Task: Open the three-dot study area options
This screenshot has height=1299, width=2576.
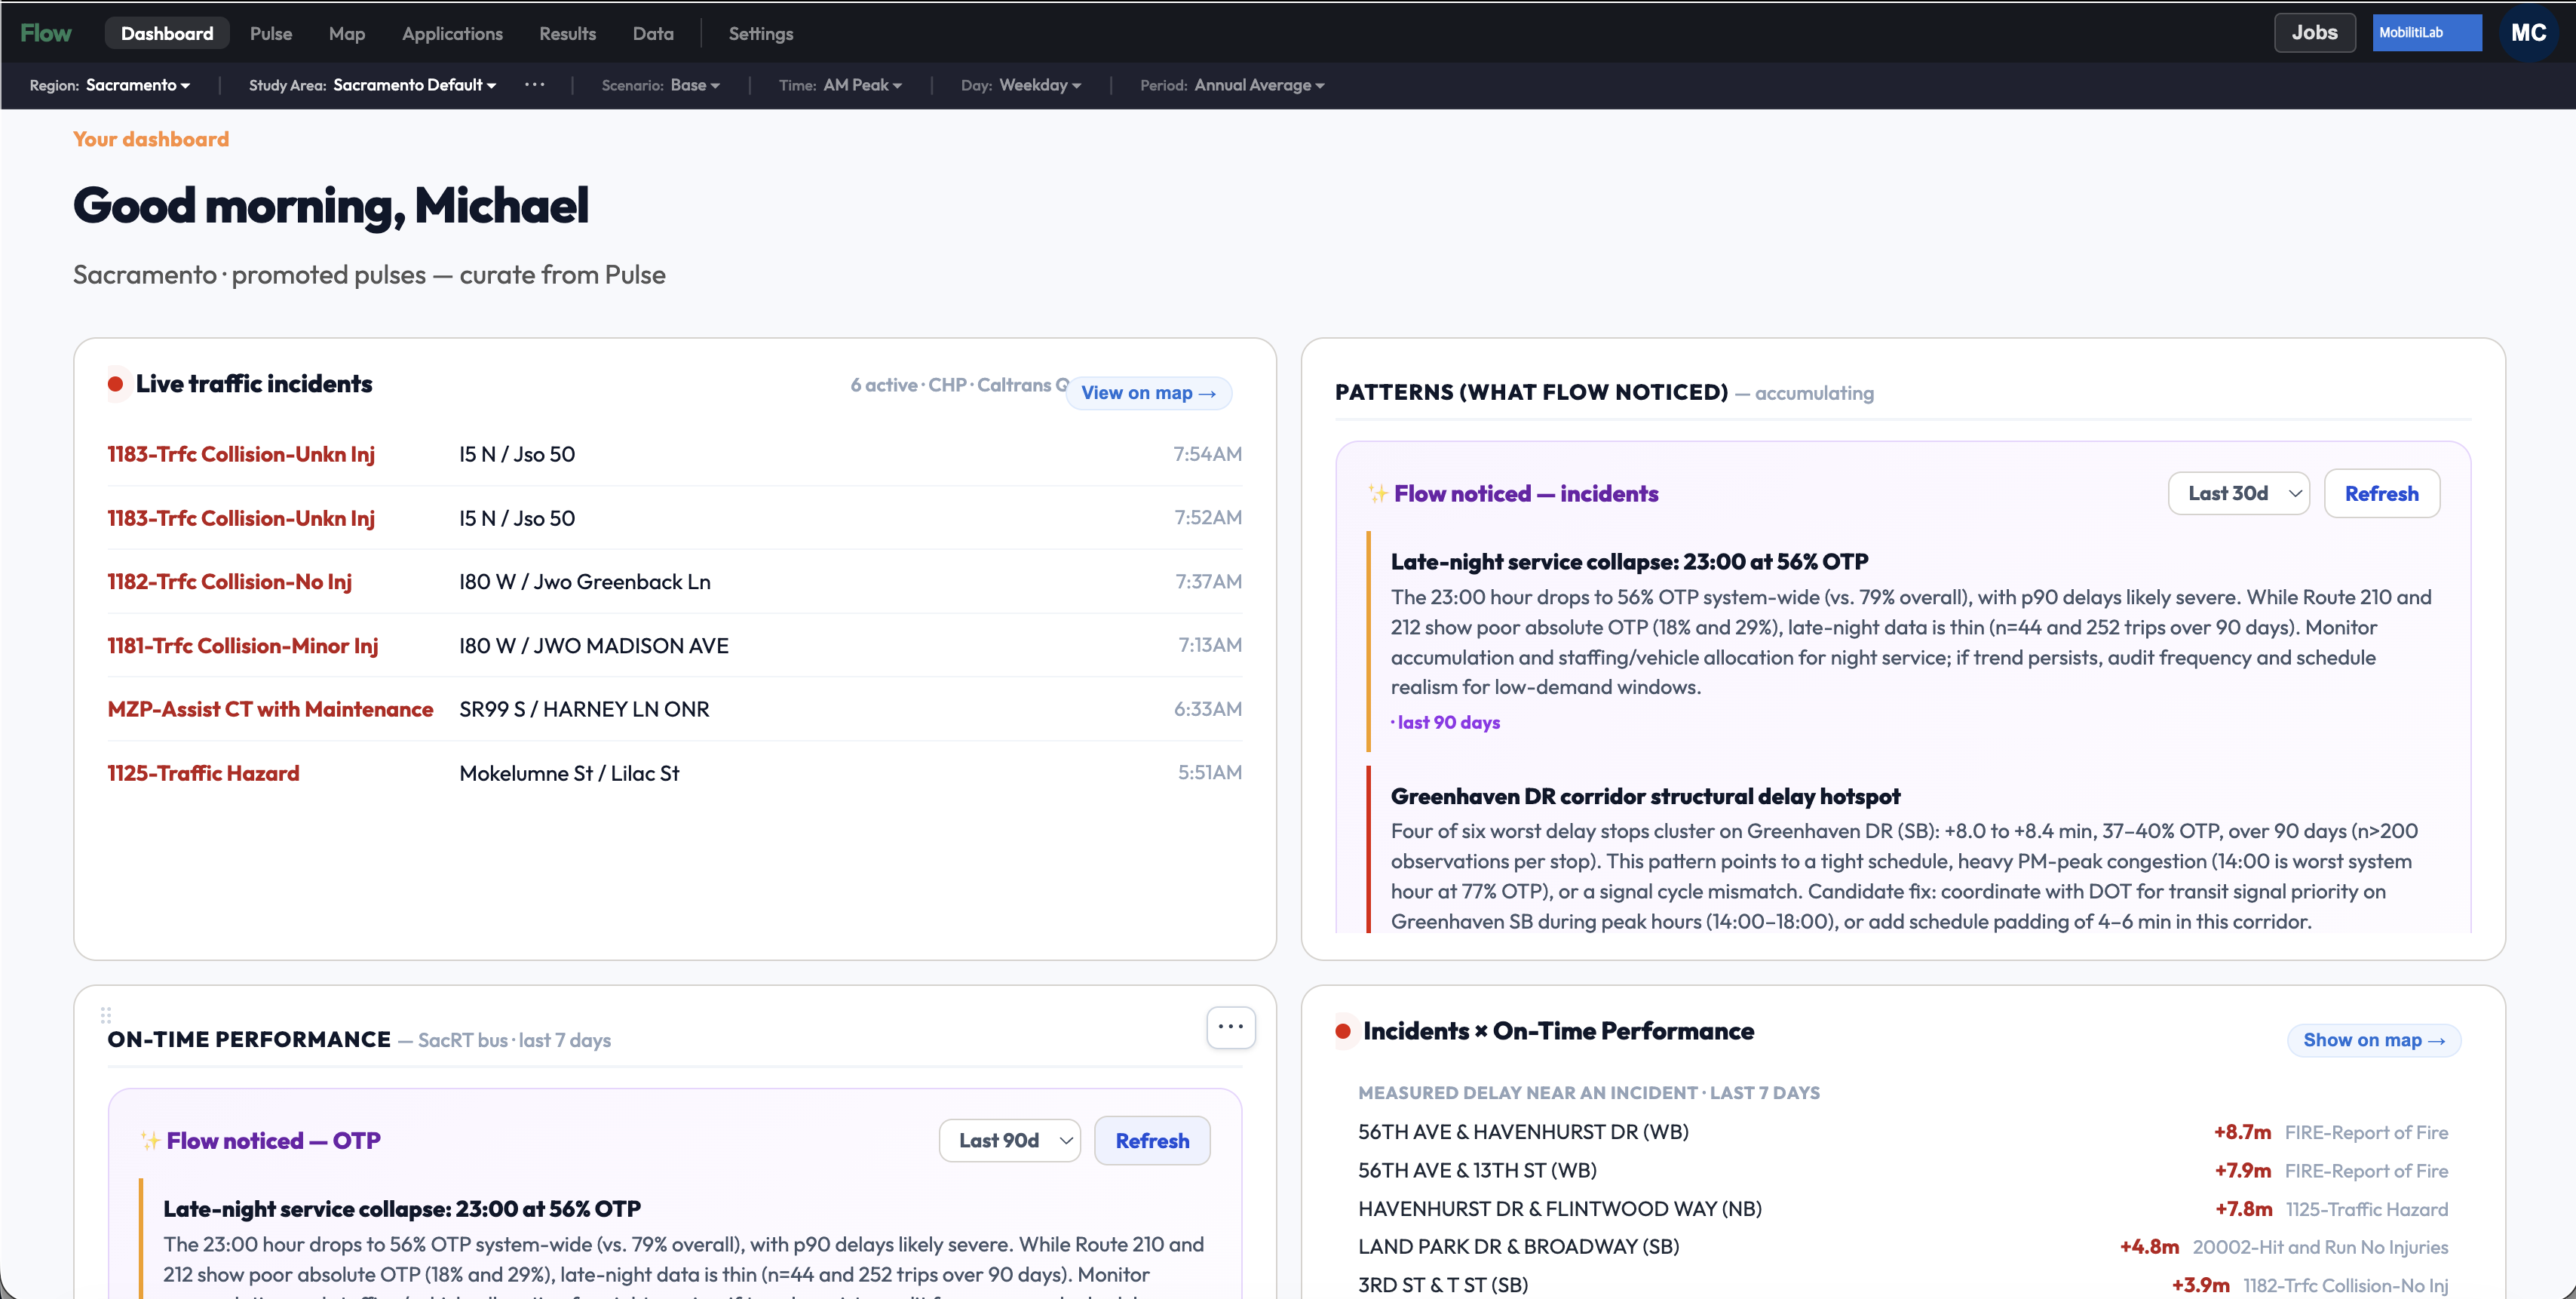Action: point(535,85)
